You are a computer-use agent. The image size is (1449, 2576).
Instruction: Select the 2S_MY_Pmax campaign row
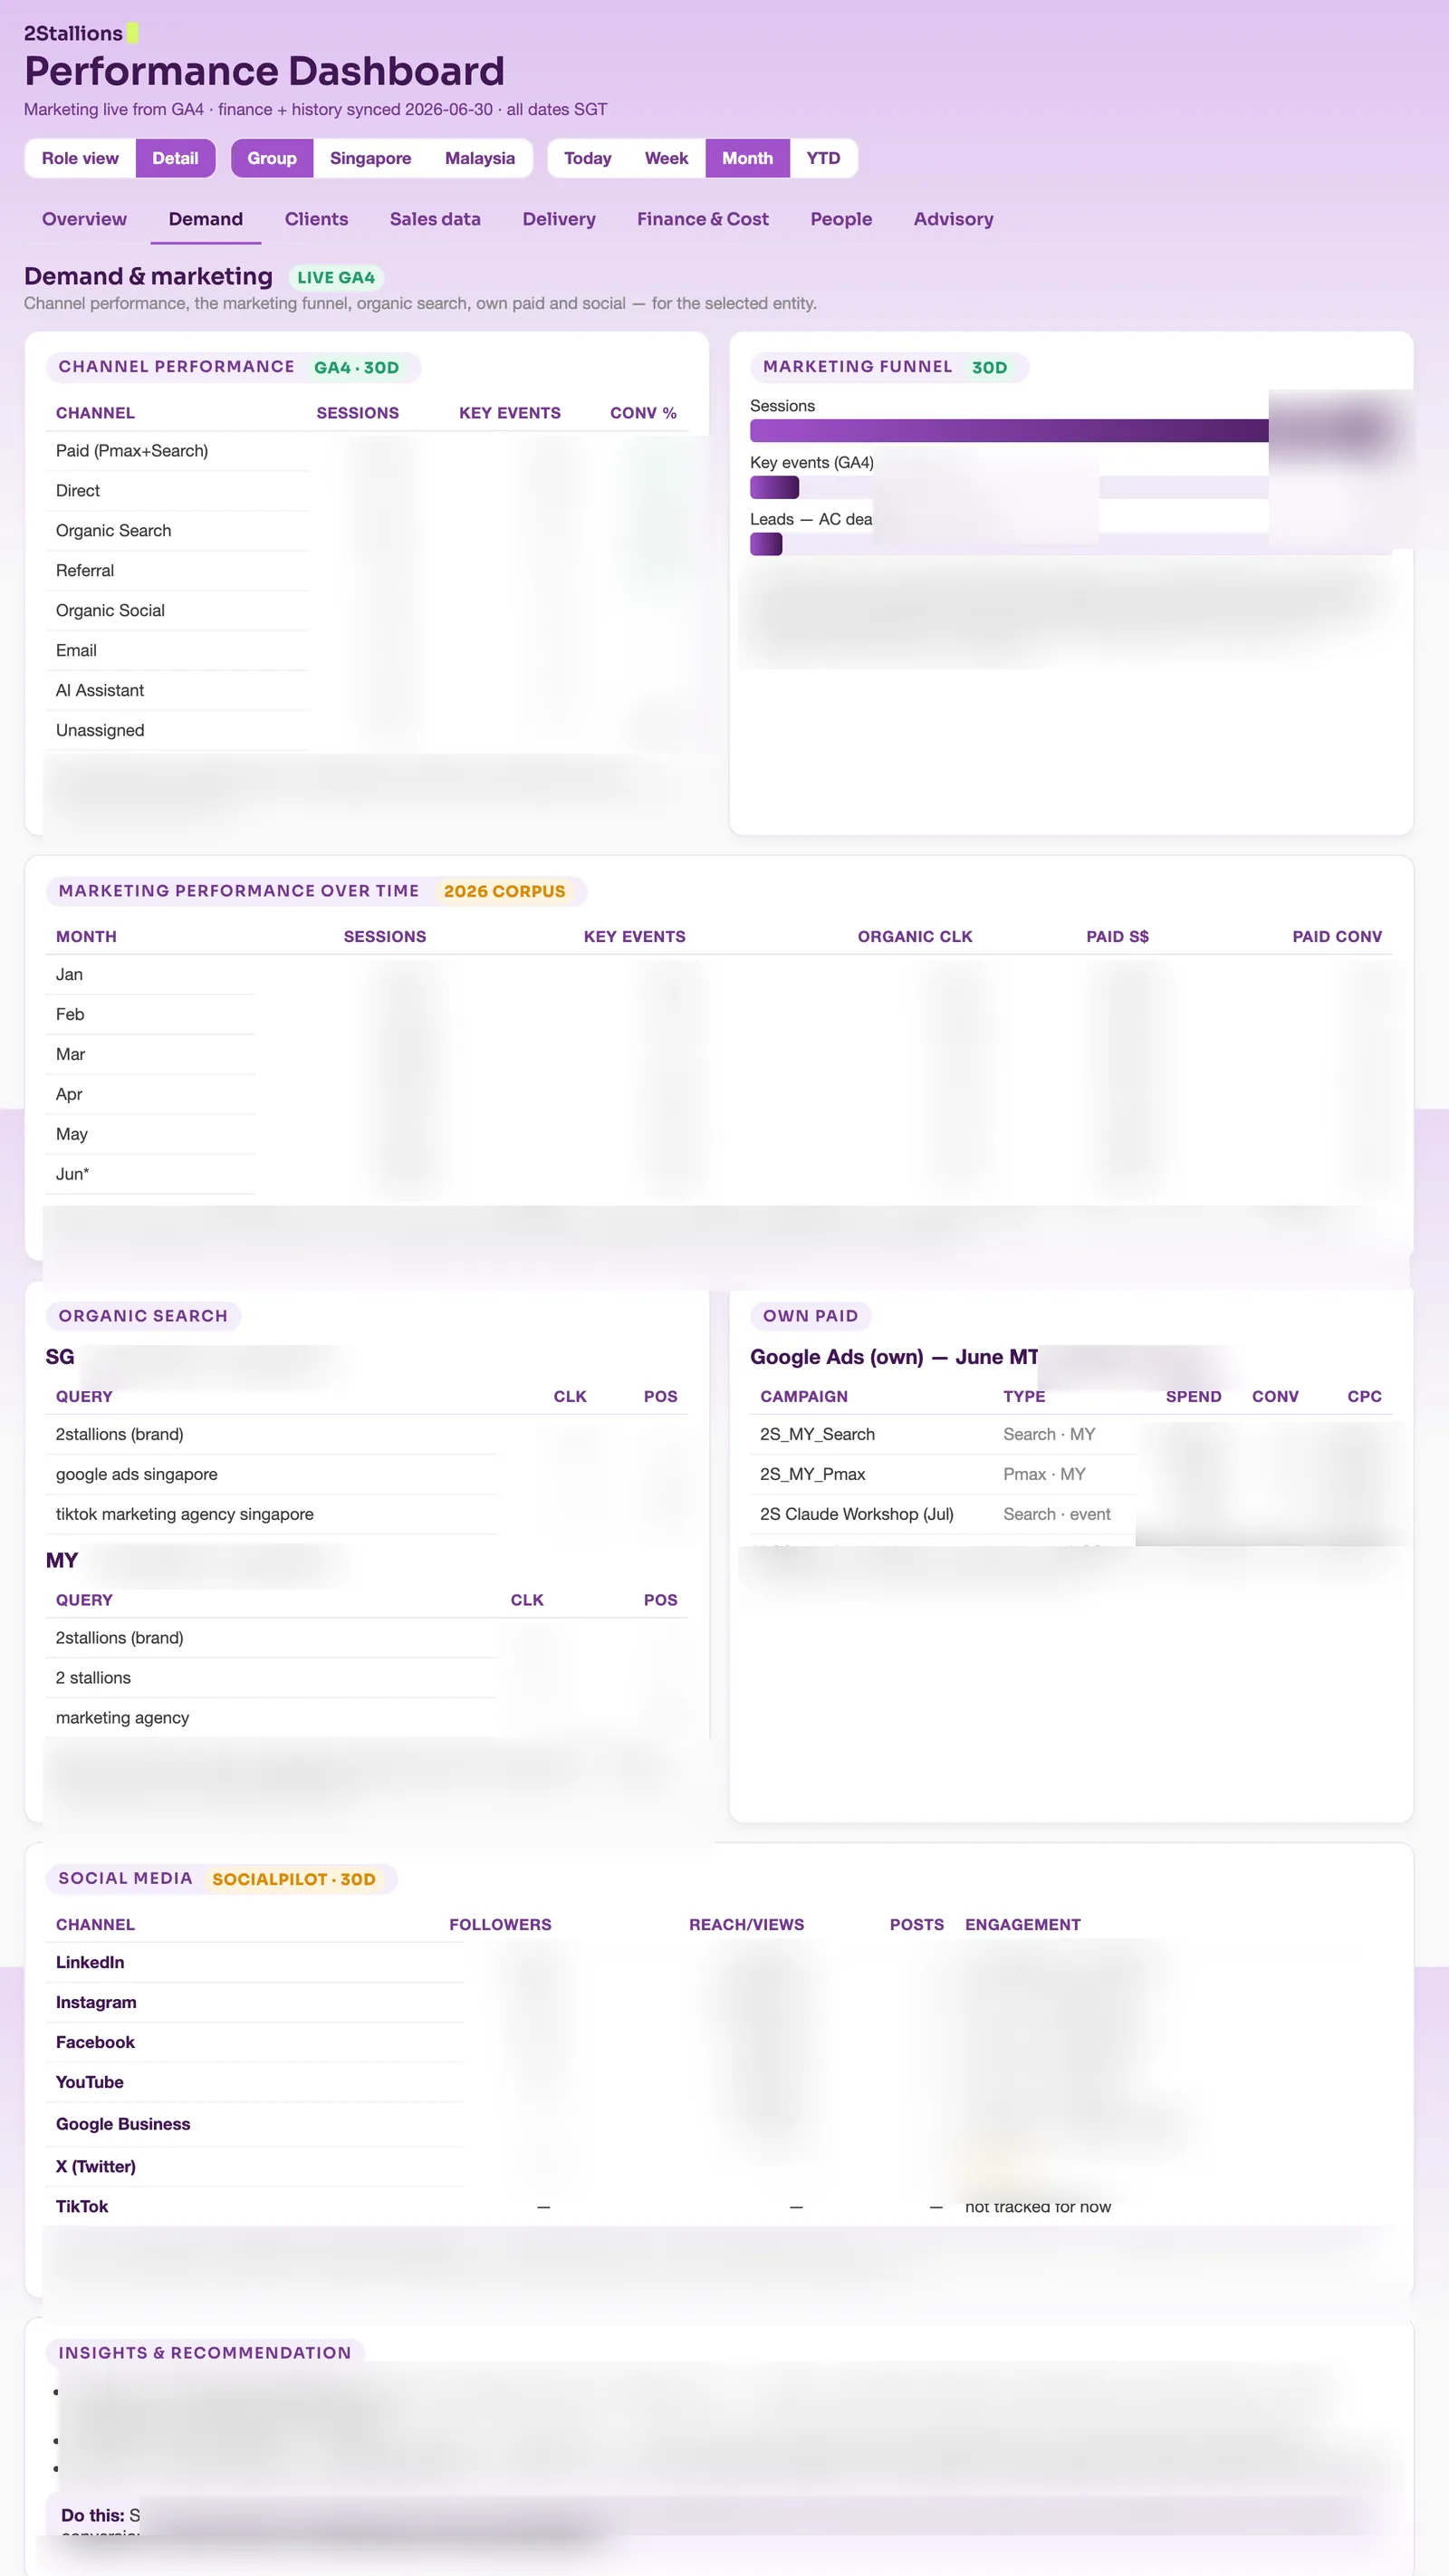[x=1071, y=1475]
